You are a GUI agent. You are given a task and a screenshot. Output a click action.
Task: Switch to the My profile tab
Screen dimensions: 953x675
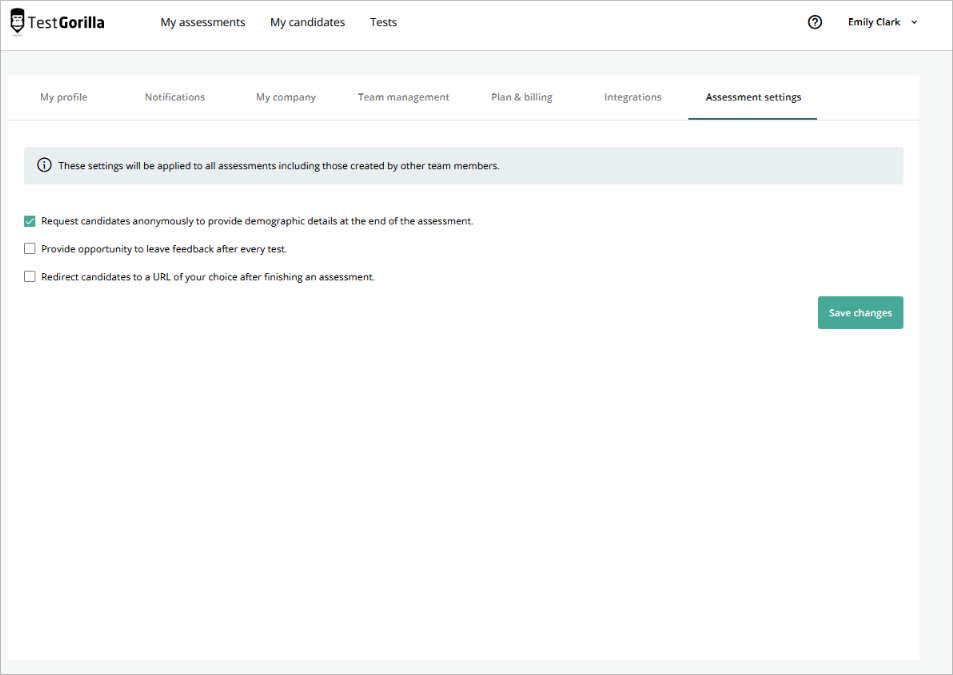64,97
